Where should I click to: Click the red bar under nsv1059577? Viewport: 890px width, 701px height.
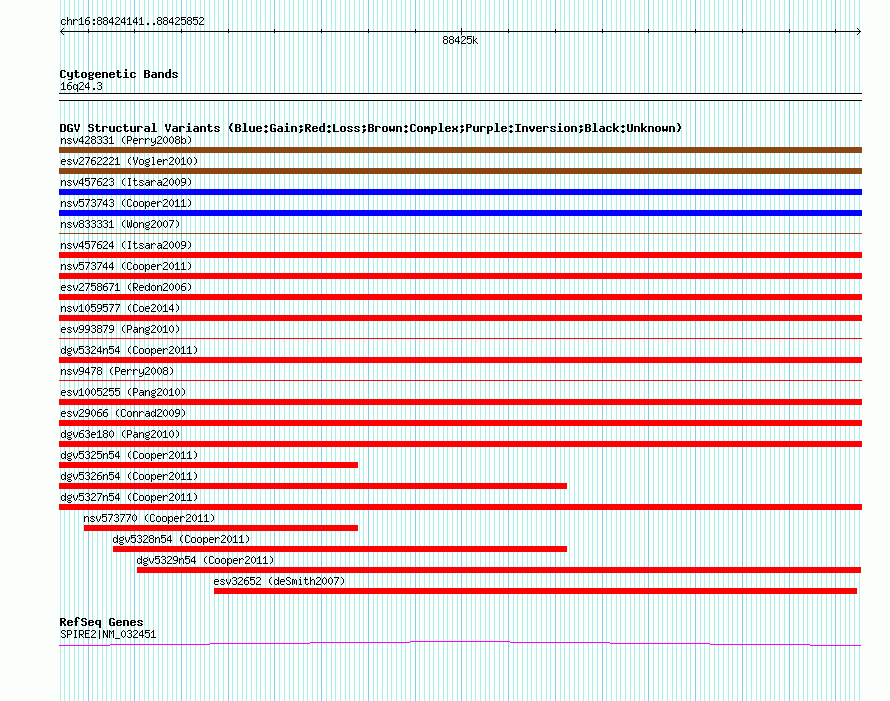tap(460, 318)
